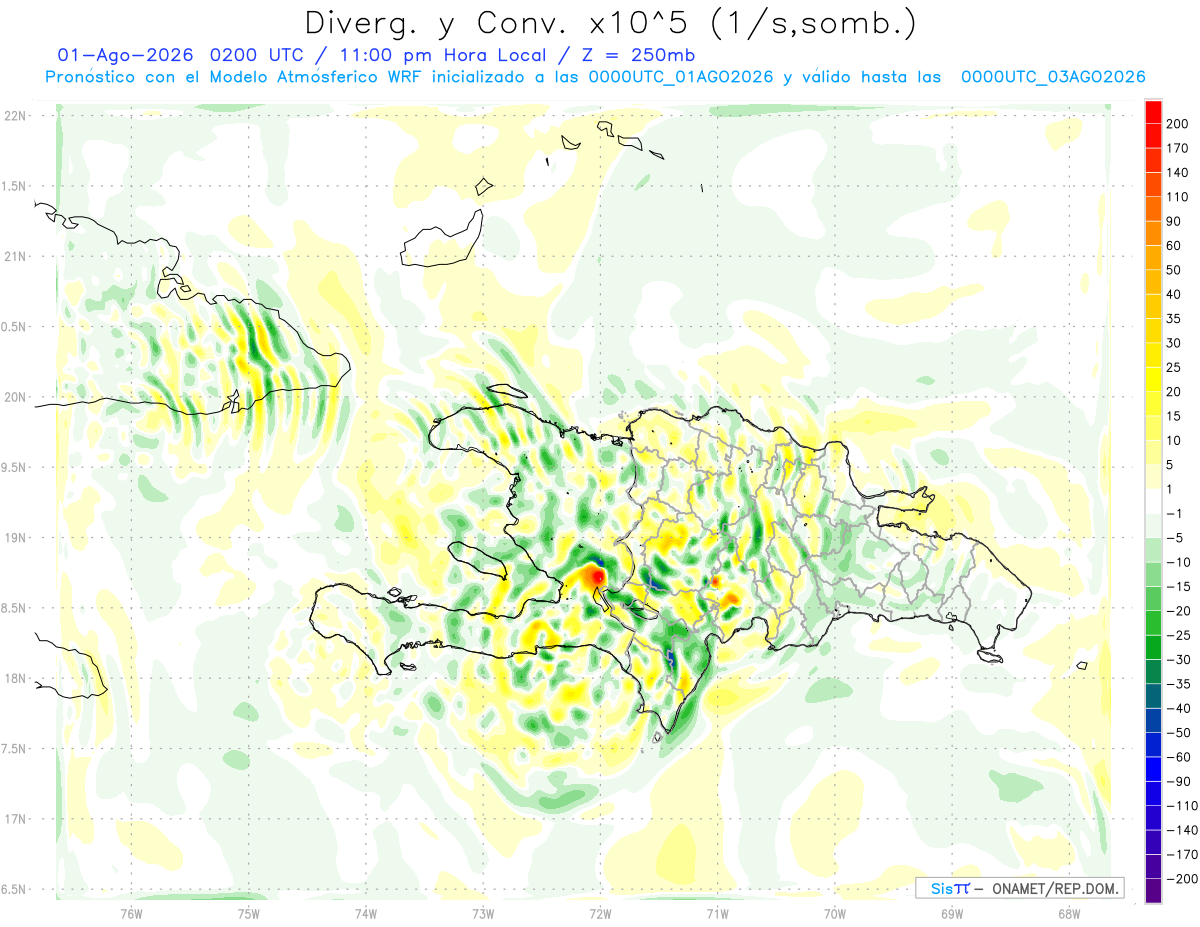Screen dimensions: 1200x927
Task: Click the '72W' longitude label
Action: tap(600, 913)
